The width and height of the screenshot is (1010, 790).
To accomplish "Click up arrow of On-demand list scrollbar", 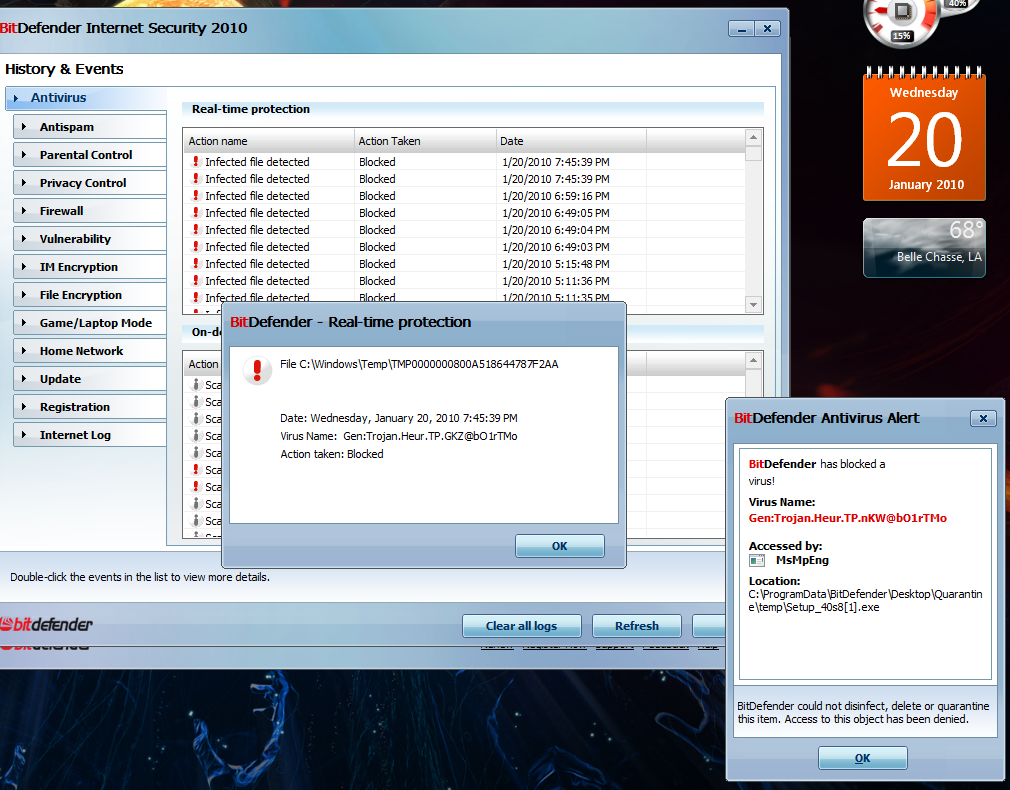I will [753, 360].
